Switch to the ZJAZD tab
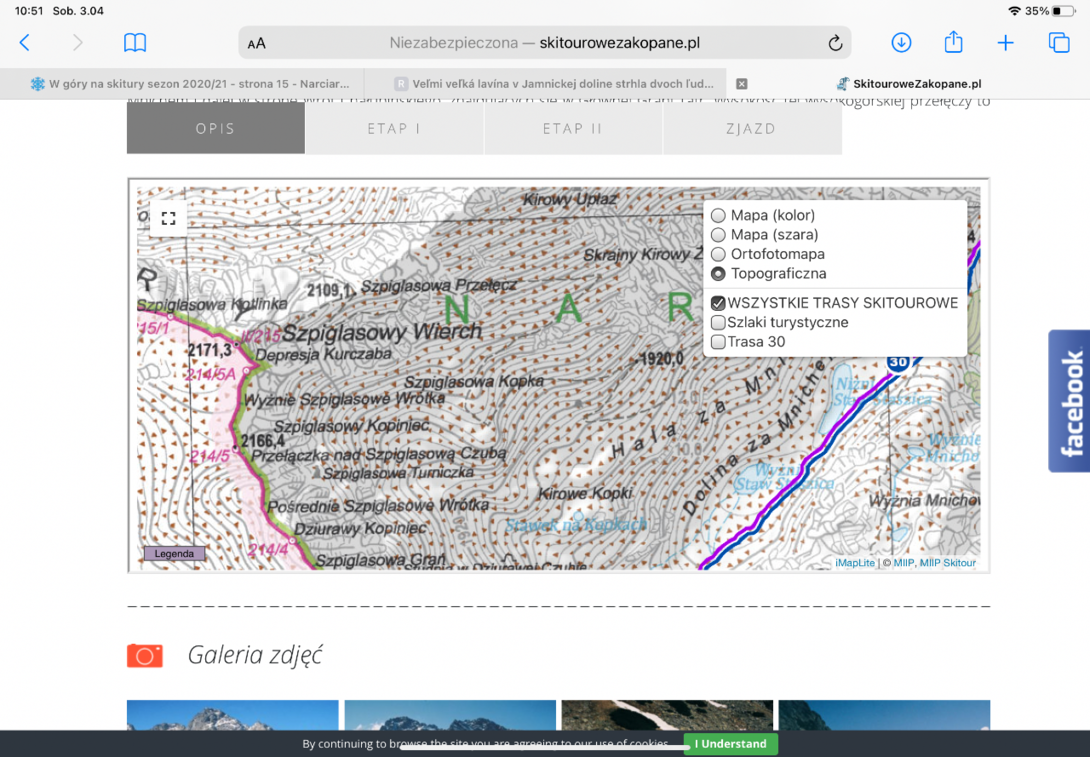 coord(751,129)
